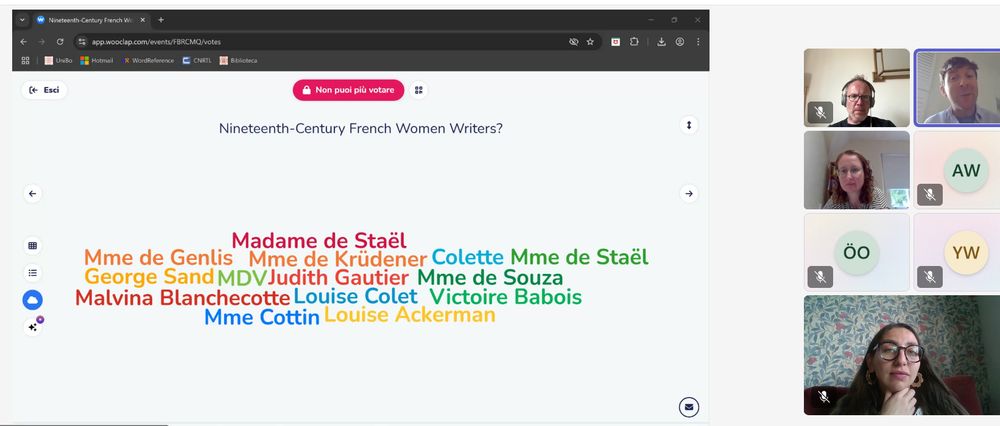
Task: Click the word Madame de Staël
Action: (319, 240)
